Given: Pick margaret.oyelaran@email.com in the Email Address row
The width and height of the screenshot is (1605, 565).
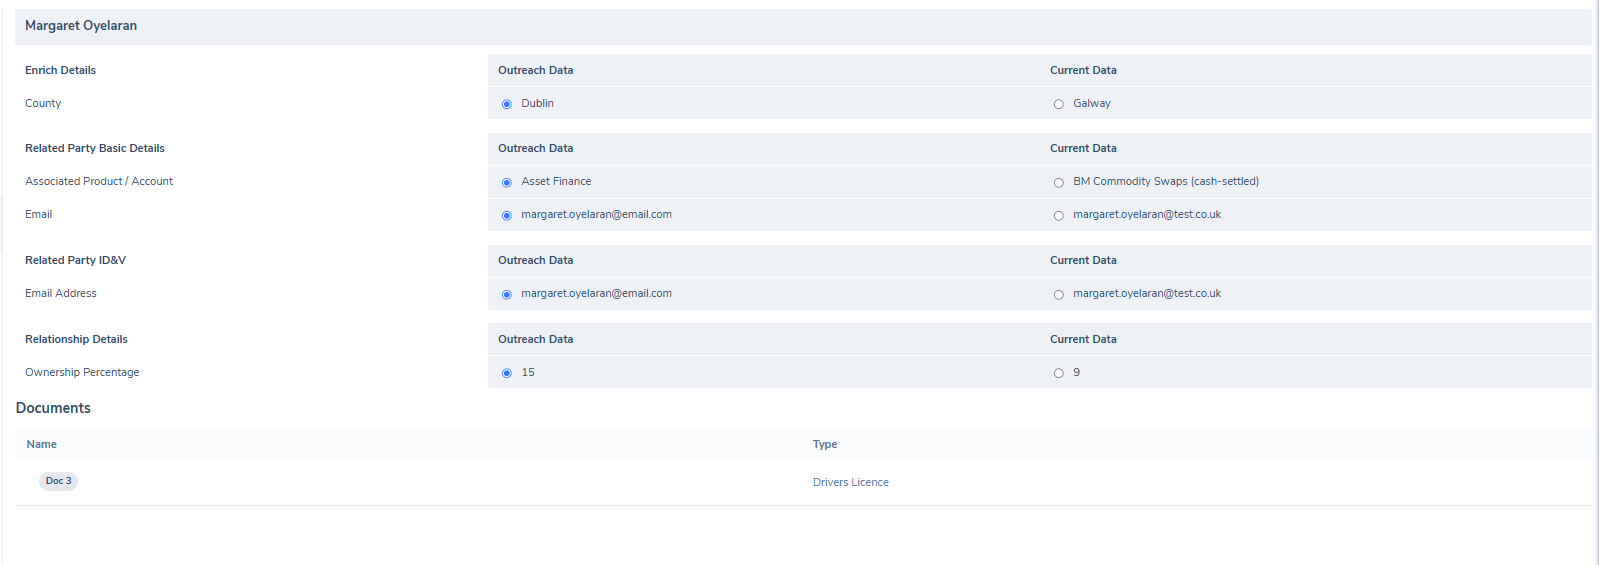Looking at the screenshot, I should pyautogui.click(x=507, y=294).
